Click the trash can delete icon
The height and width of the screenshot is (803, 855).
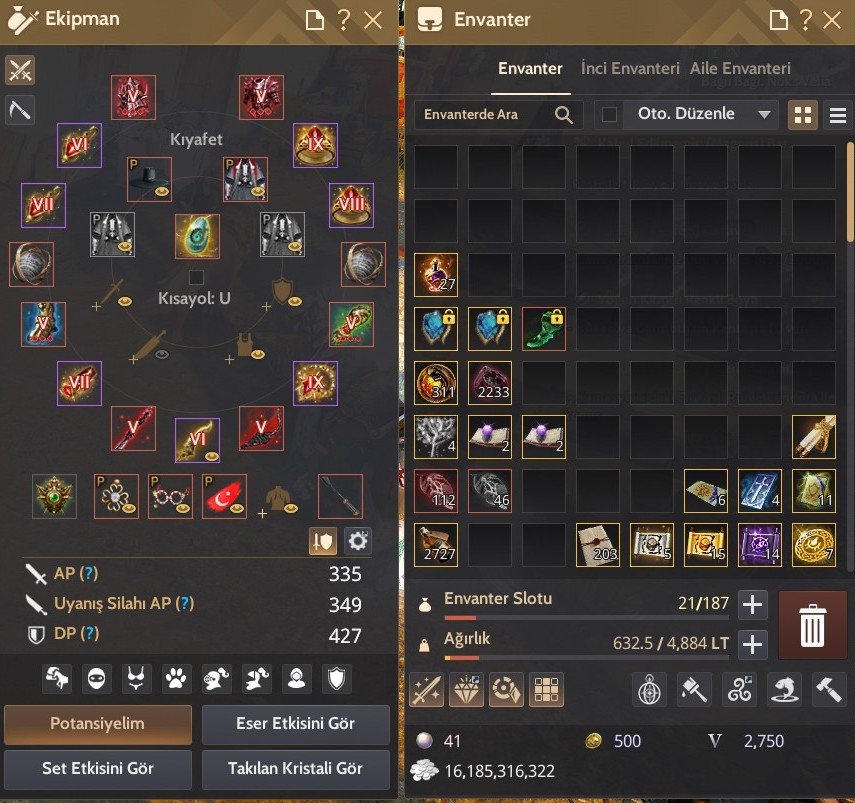click(x=812, y=625)
